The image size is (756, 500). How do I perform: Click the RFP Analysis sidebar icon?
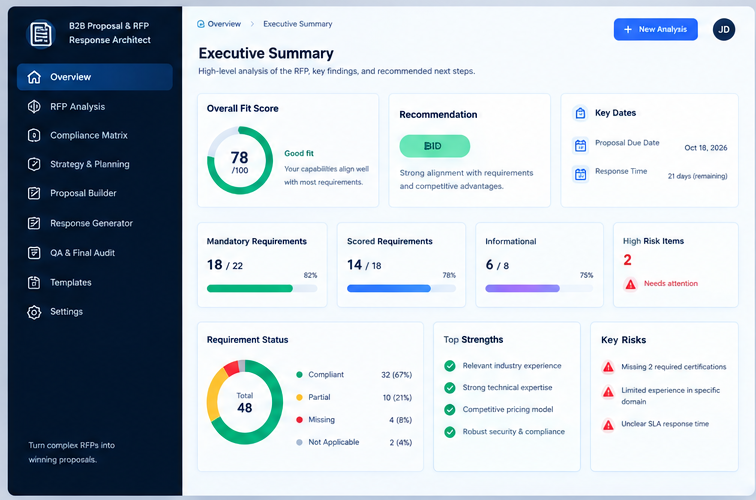[34, 107]
